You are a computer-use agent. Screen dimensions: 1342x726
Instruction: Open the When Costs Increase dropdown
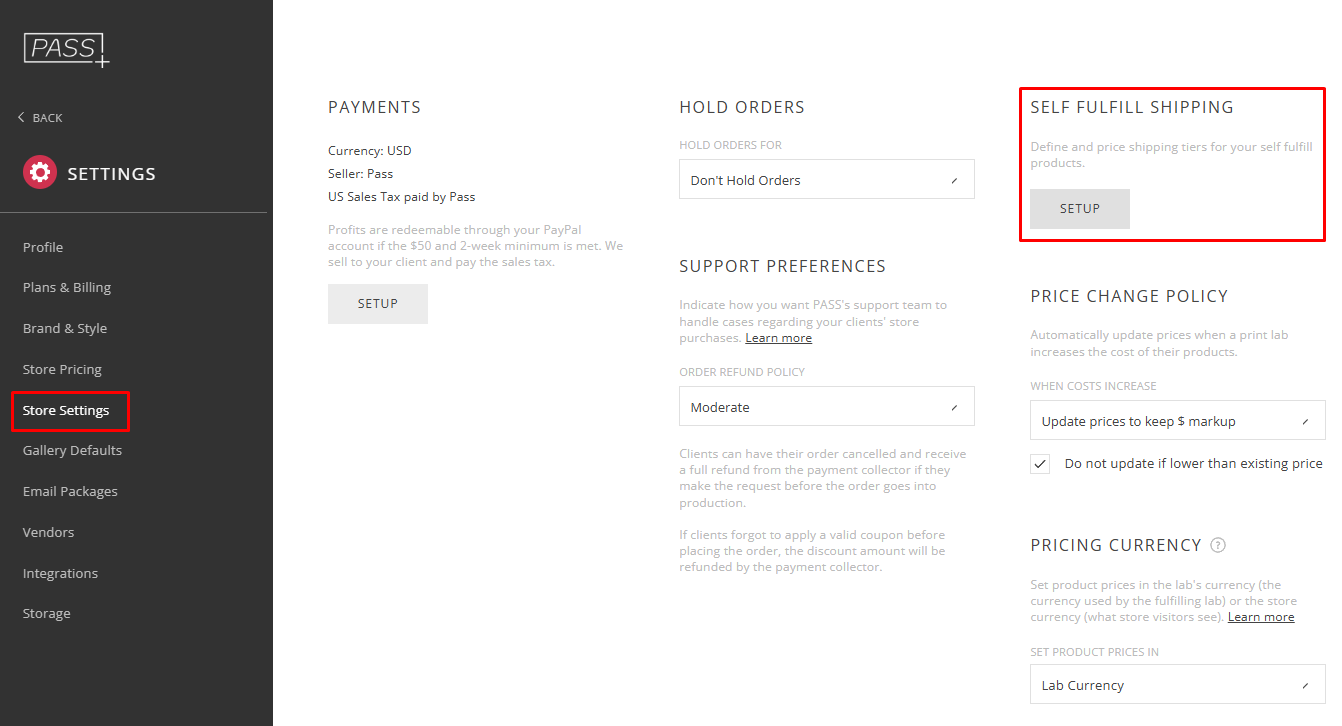[1177, 421]
